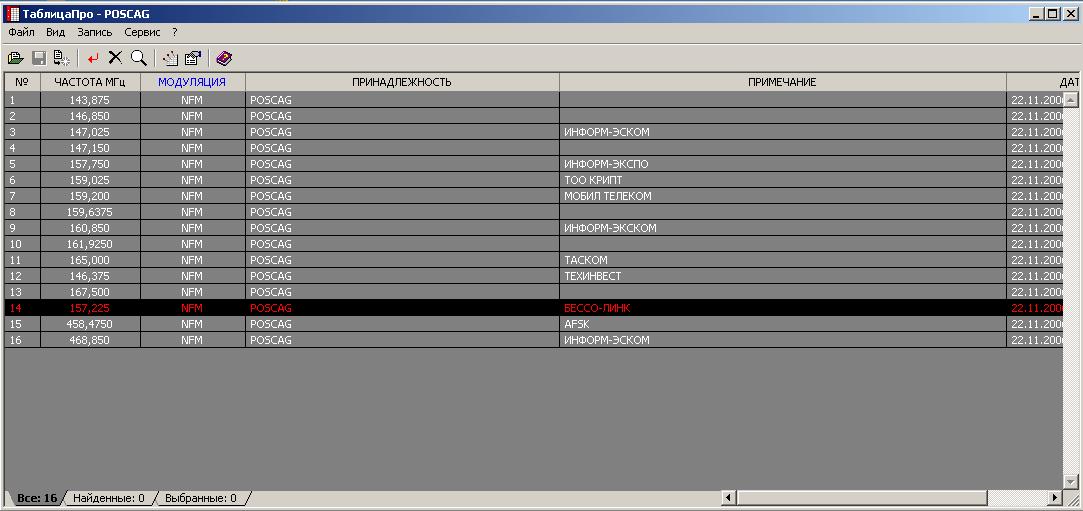
Task: Click note ТАСКОМ
Action: click(x=586, y=260)
